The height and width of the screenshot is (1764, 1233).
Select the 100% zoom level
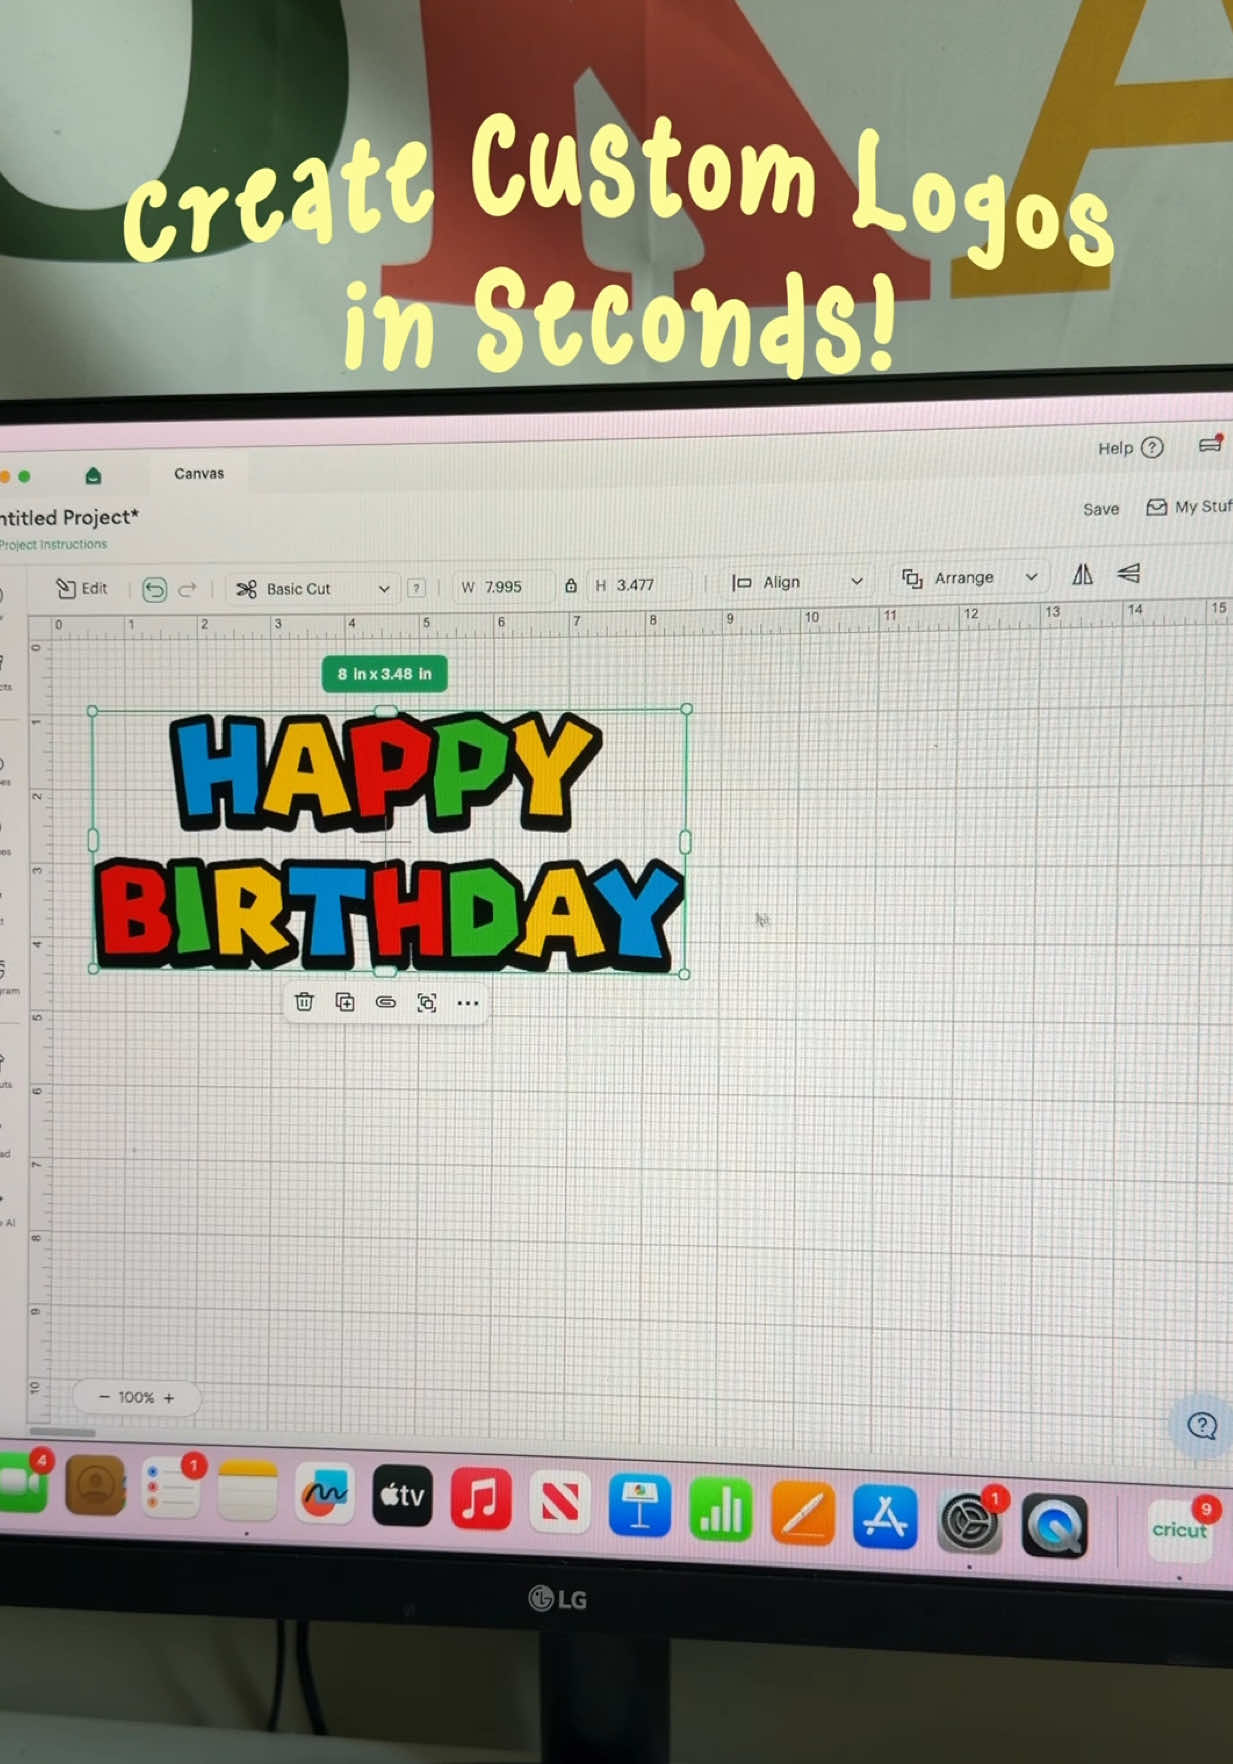click(136, 1397)
